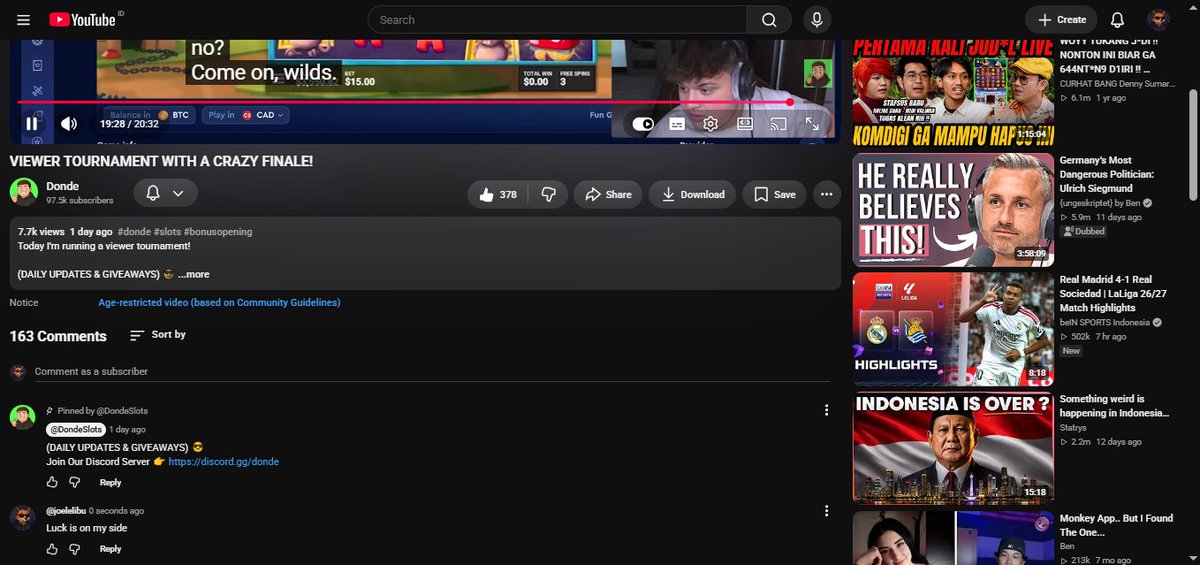The height and width of the screenshot is (565, 1200).
Task: Click the #donde hashtag
Action: 134,232
